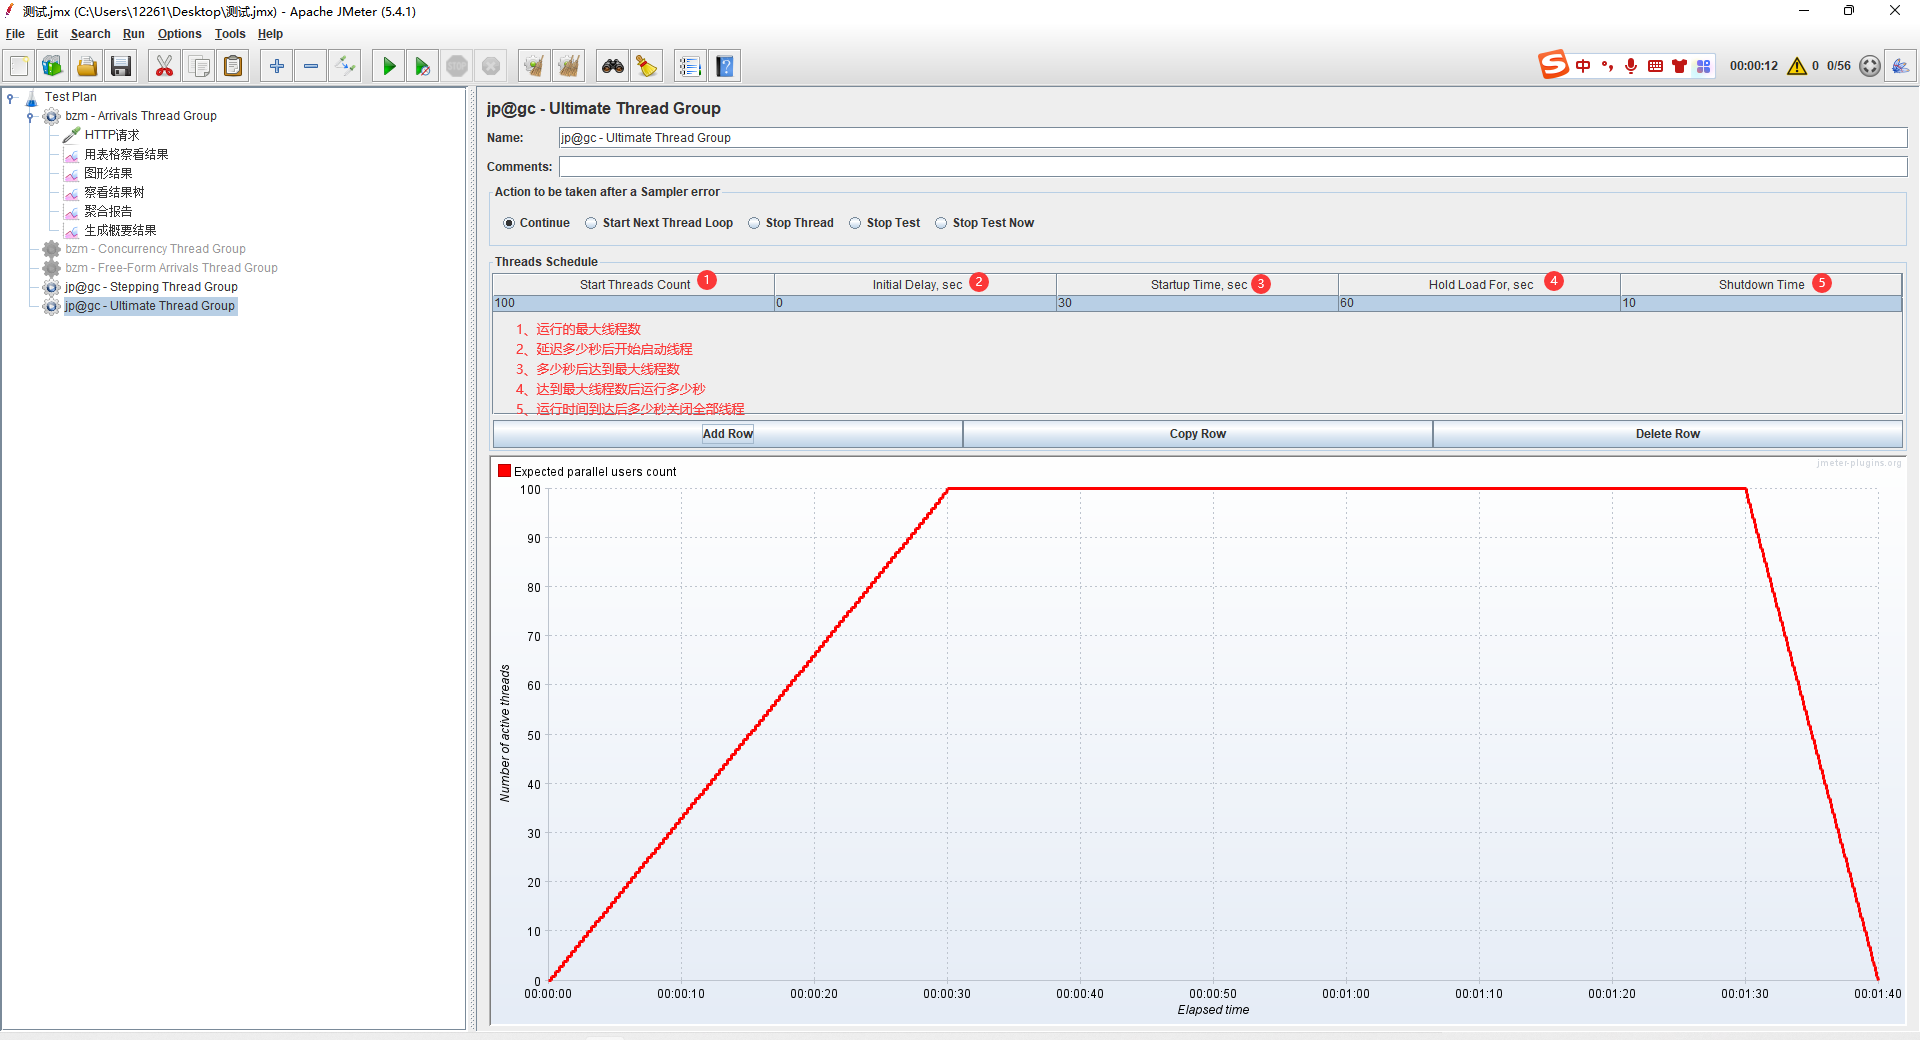Open the Run menu
Viewport: 1920px width, 1040px height.
tap(134, 34)
